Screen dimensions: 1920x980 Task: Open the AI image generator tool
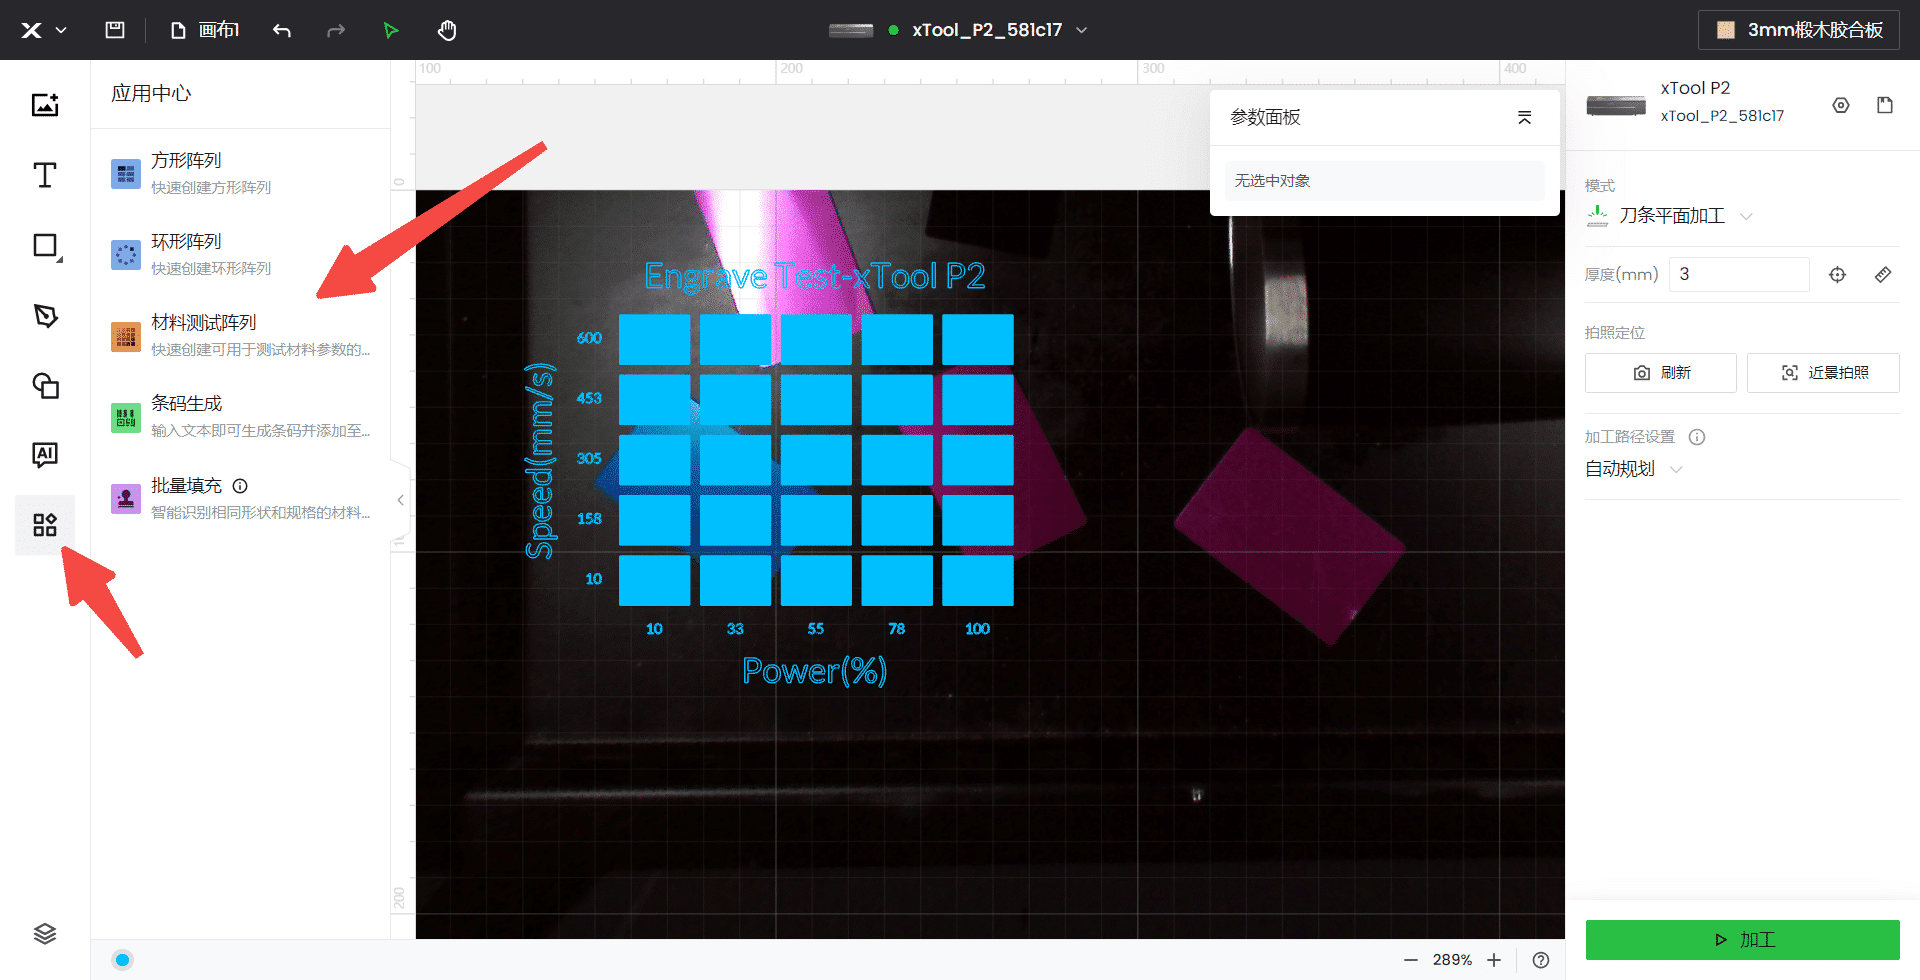coord(45,456)
